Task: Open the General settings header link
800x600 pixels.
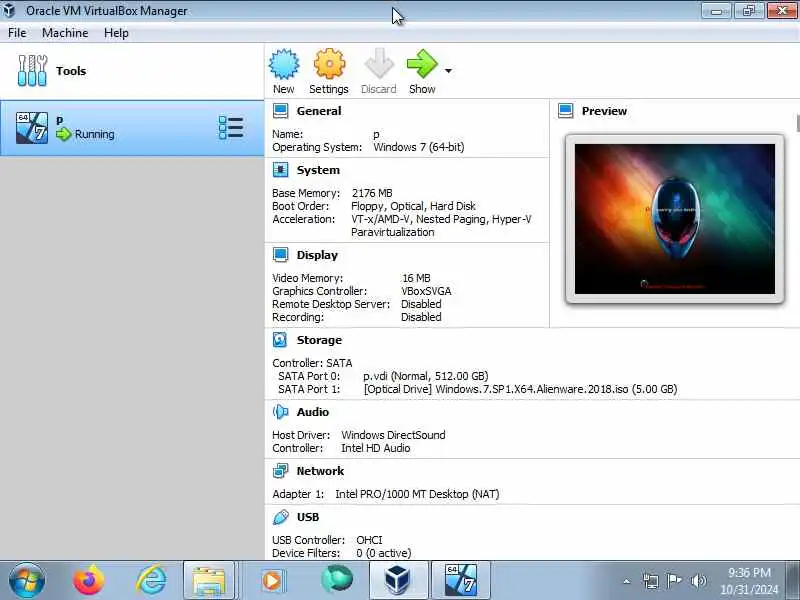Action: pyautogui.click(x=319, y=111)
